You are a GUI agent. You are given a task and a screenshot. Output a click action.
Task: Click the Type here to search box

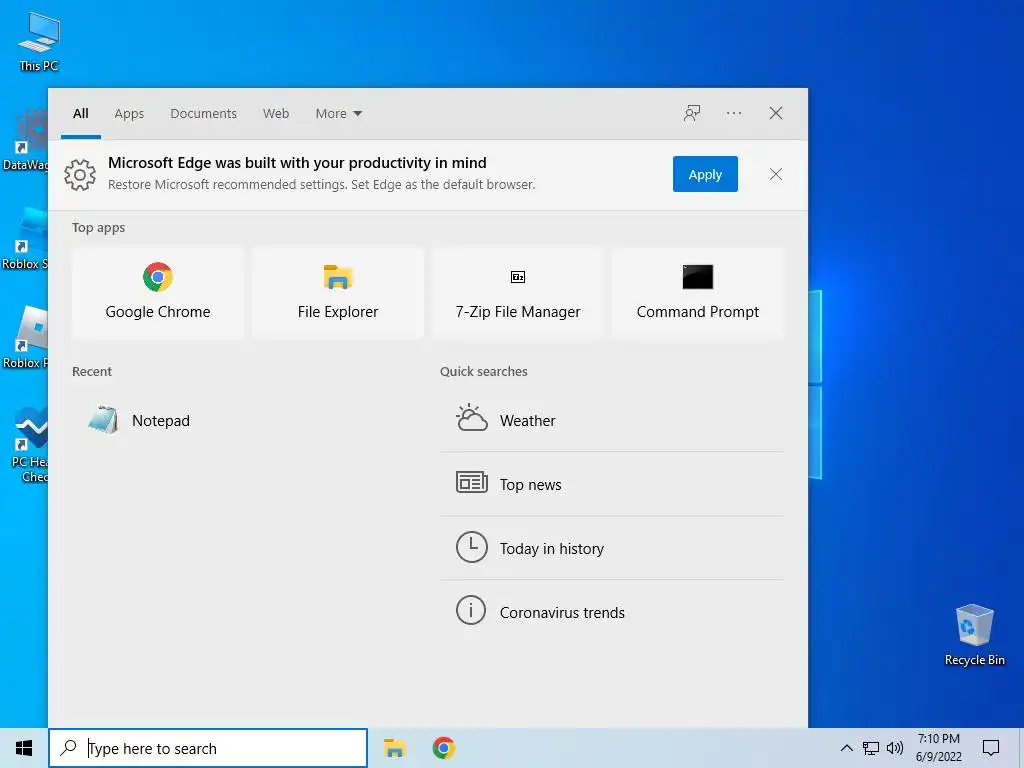click(x=208, y=748)
